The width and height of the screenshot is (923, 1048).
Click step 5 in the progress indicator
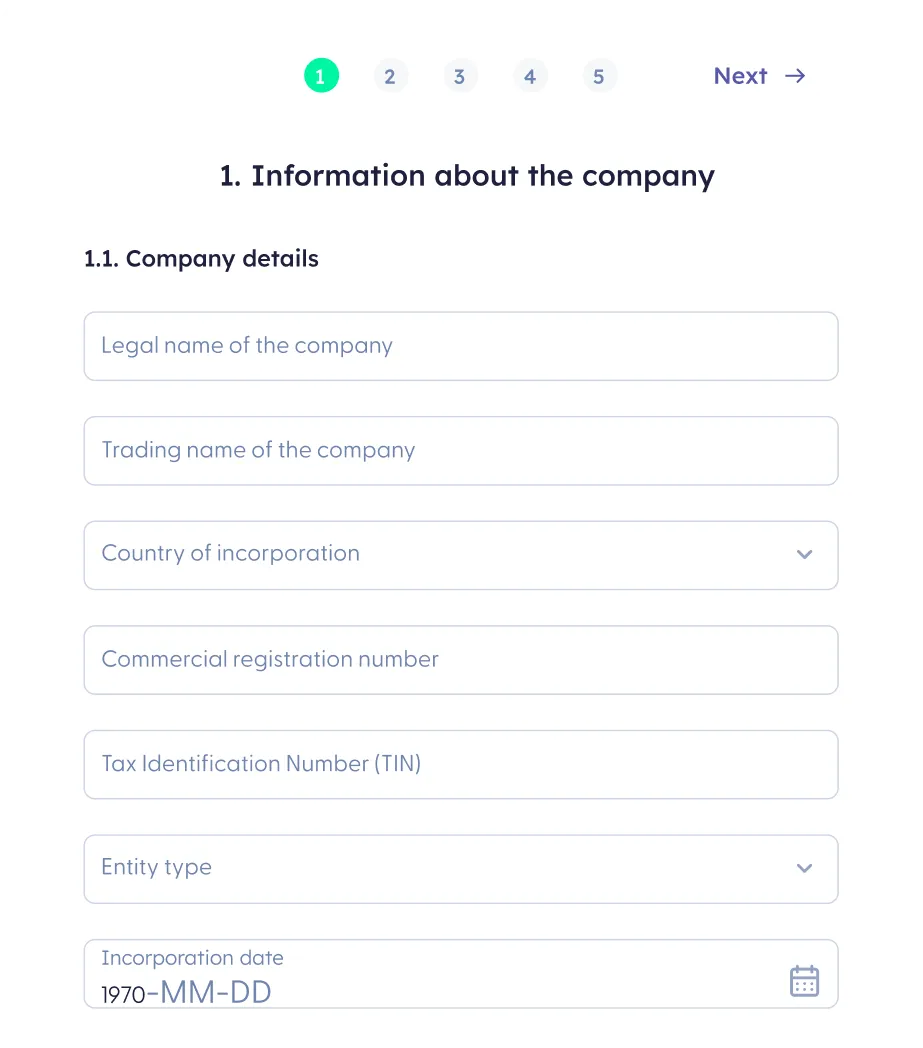pos(600,75)
